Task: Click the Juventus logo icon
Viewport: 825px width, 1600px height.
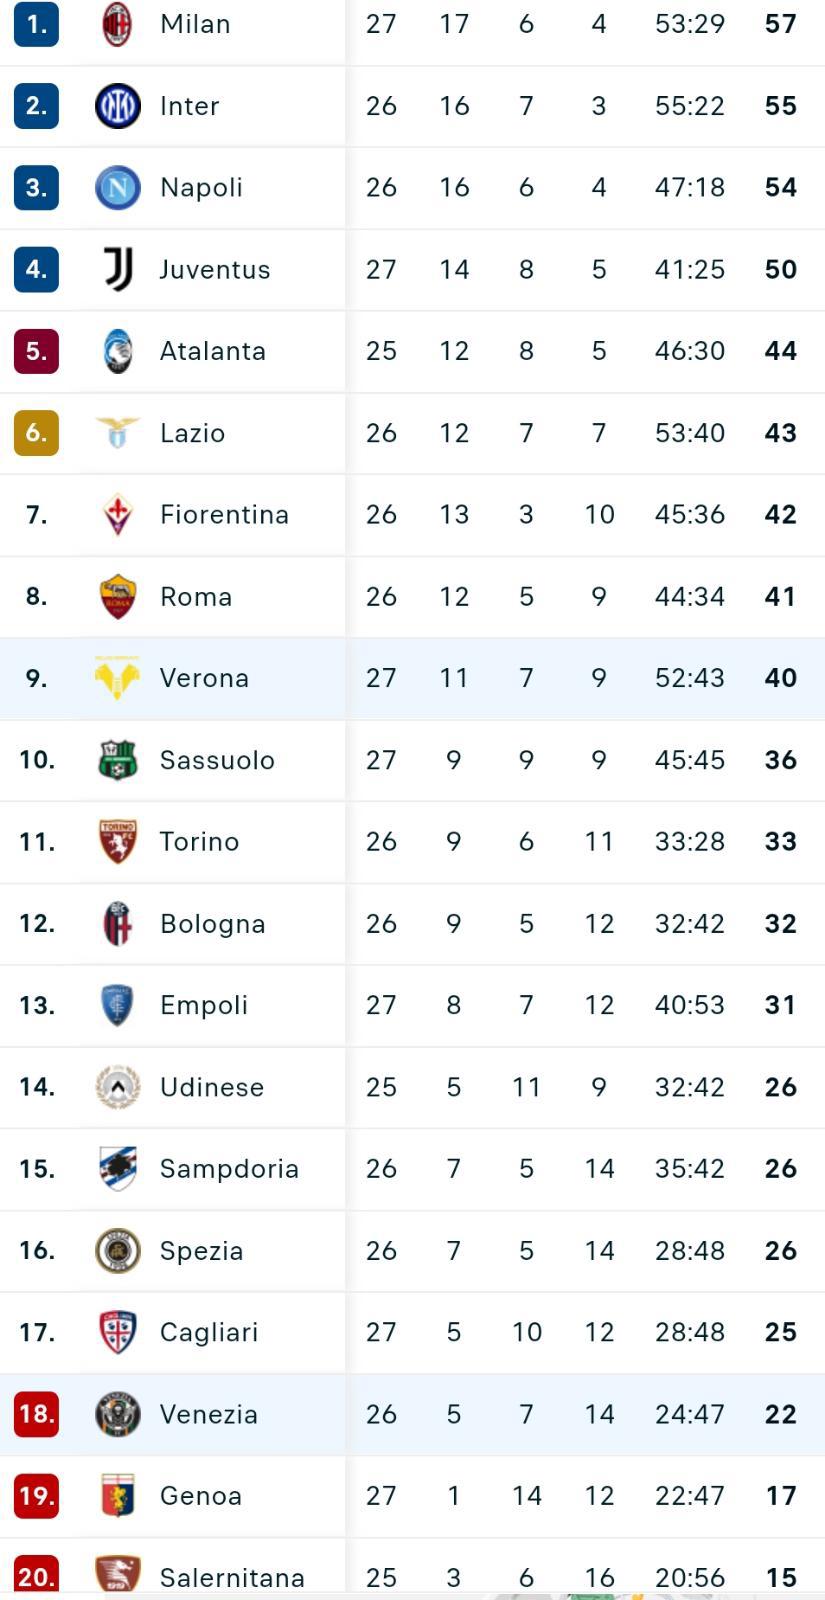Action: pos(118,269)
